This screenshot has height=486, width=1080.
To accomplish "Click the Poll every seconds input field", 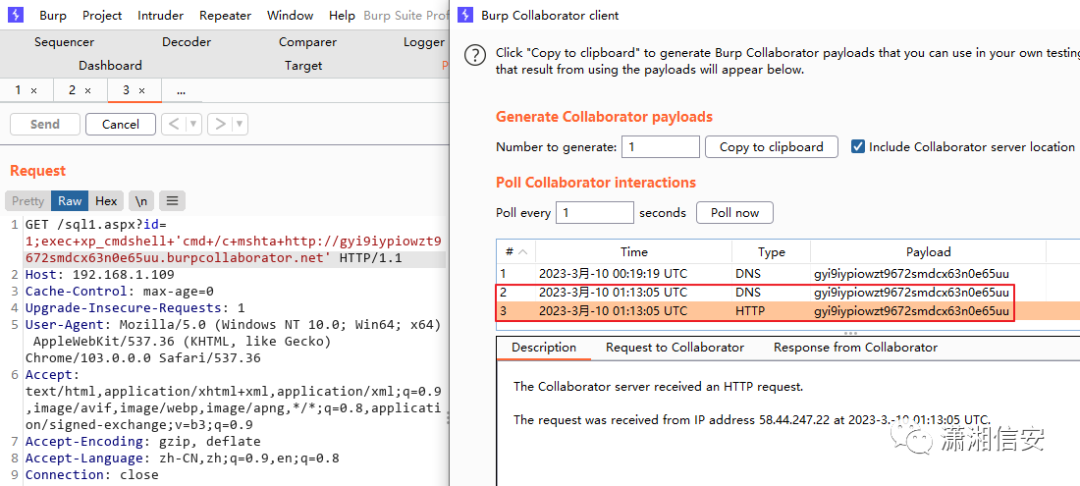I will [594, 213].
